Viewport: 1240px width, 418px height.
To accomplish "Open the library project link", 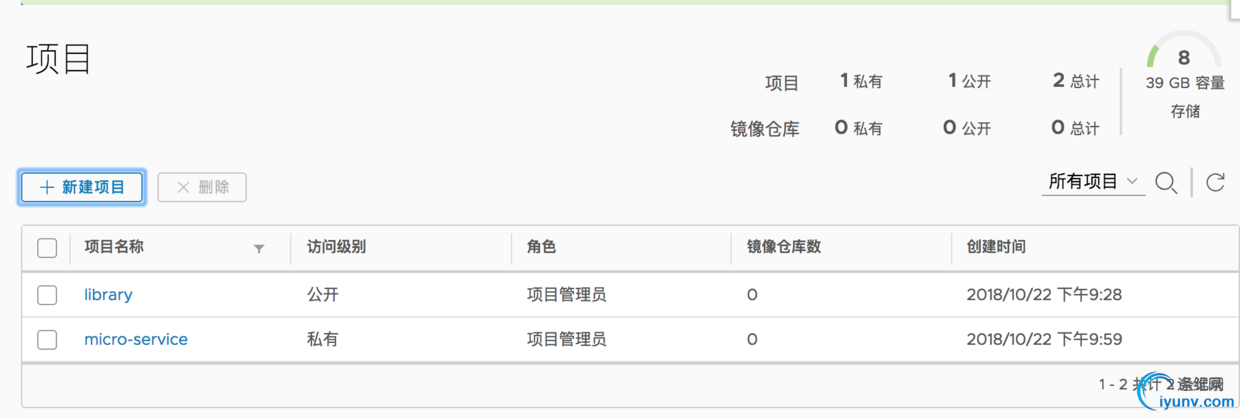I will pyautogui.click(x=108, y=295).
